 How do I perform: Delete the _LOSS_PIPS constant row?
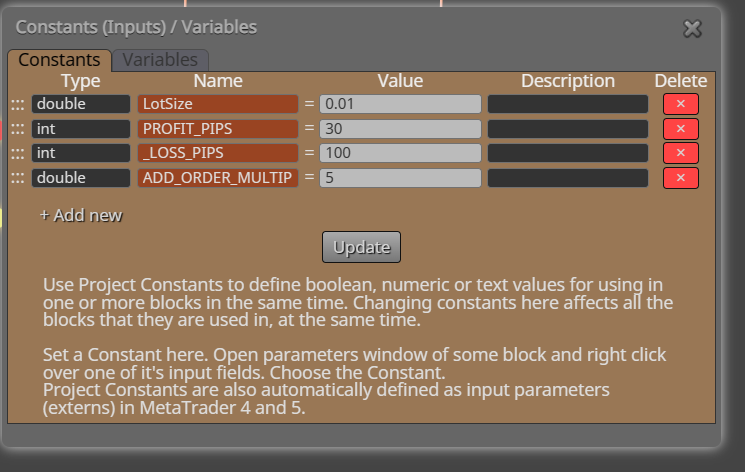pos(680,153)
